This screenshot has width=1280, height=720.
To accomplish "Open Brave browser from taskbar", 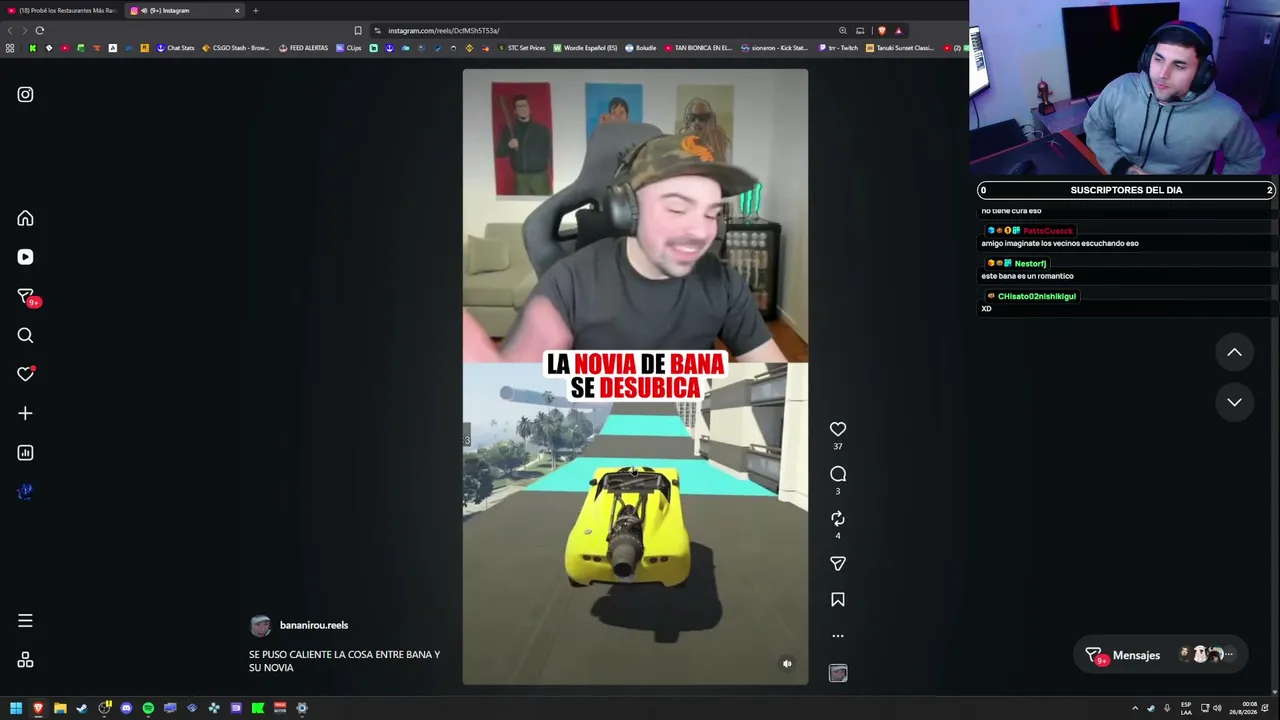I will point(38,709).
